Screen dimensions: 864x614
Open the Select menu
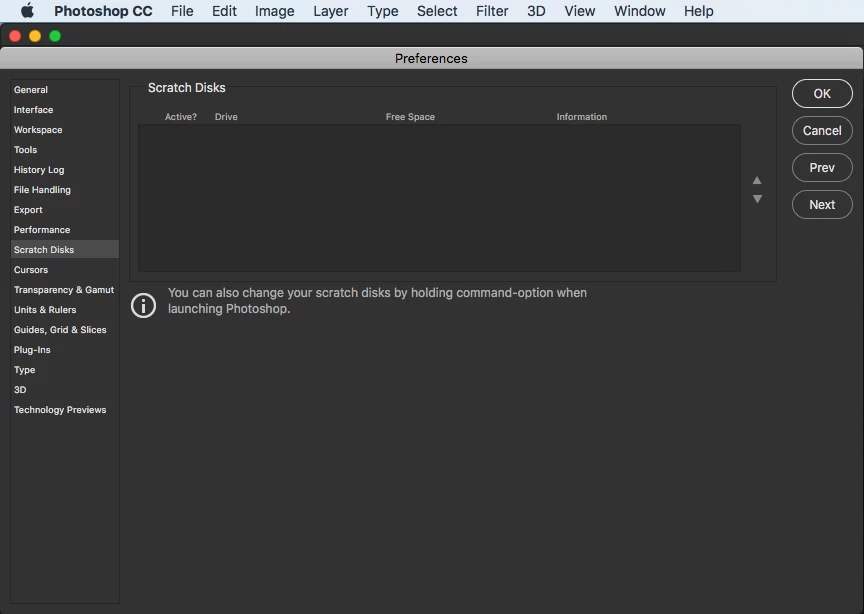[x=437, y=11]
